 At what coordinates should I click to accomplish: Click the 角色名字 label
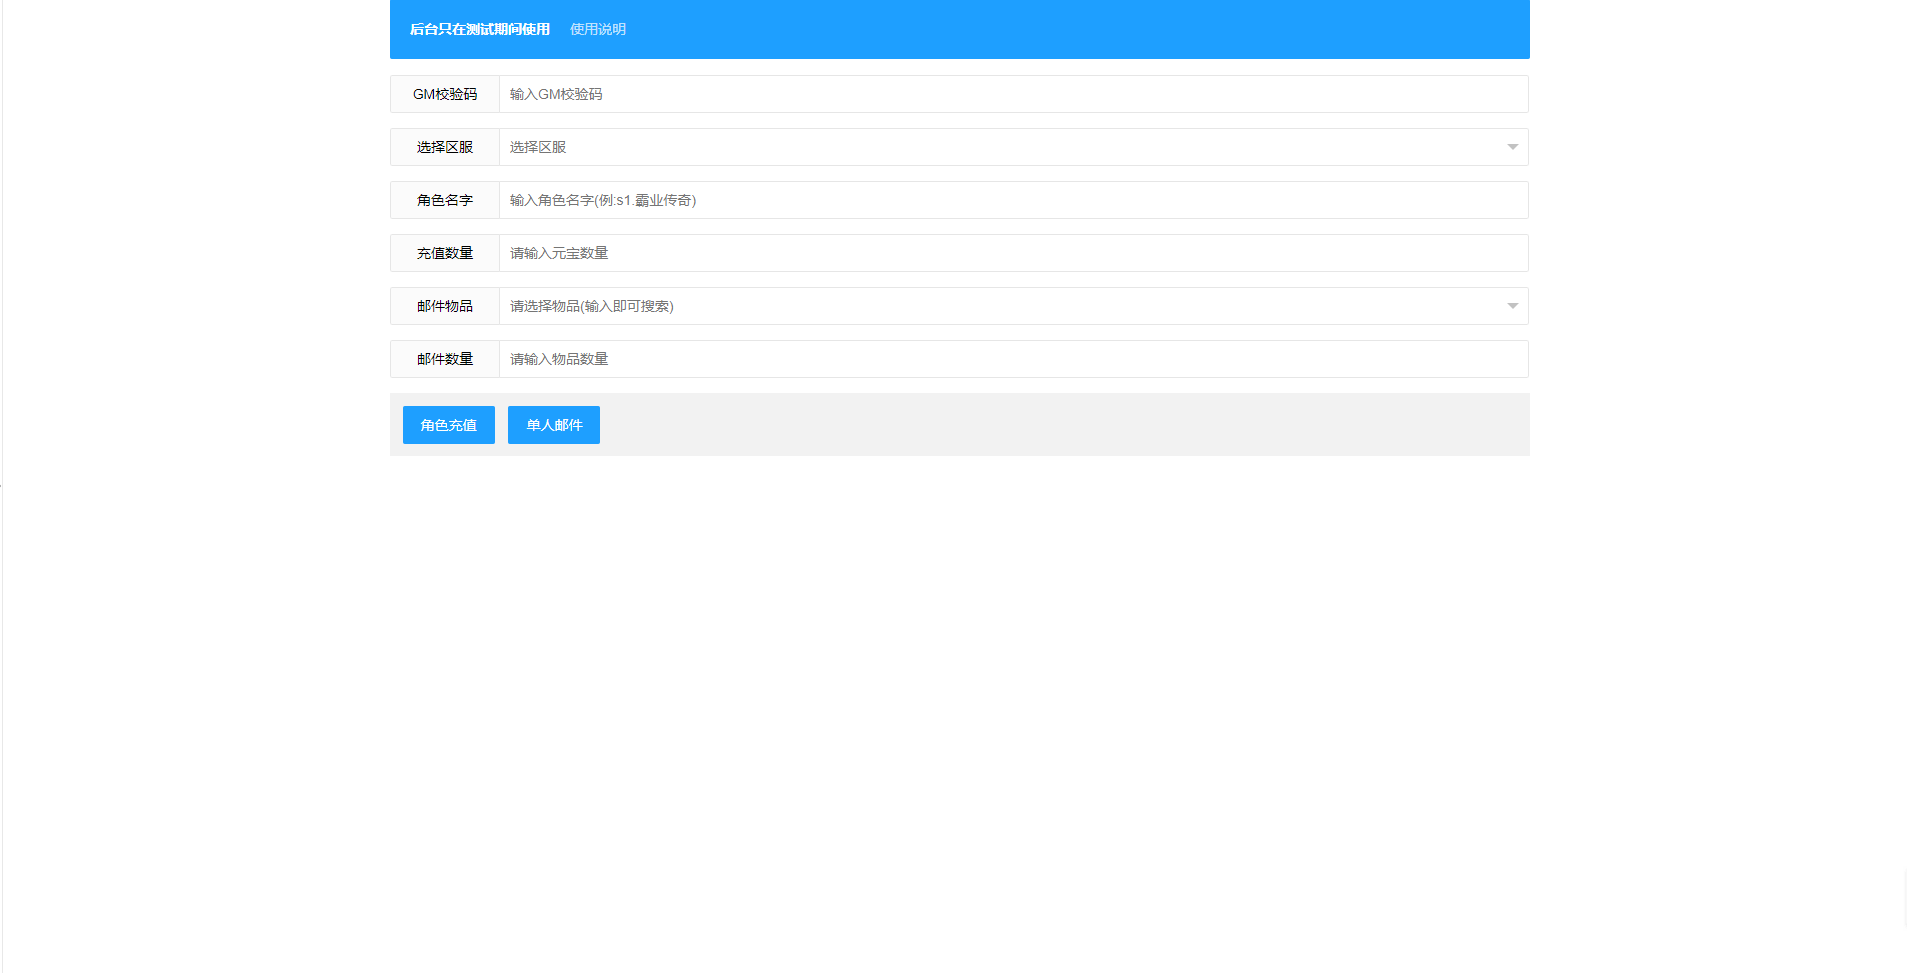click(445, 200)
